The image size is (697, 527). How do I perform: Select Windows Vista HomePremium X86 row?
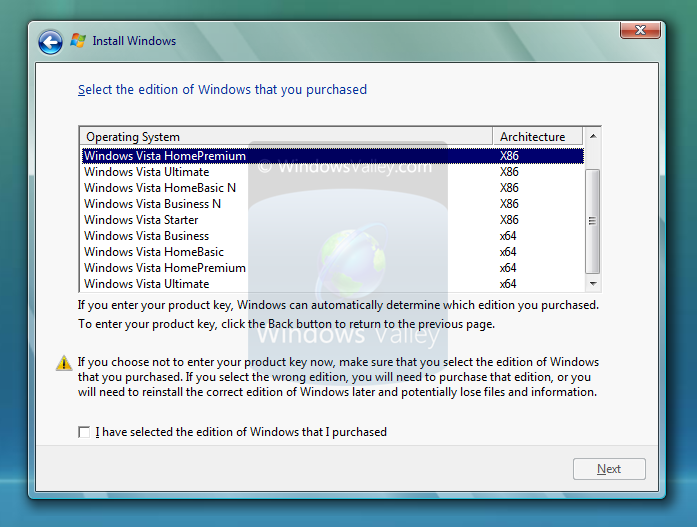coord(332,156)
